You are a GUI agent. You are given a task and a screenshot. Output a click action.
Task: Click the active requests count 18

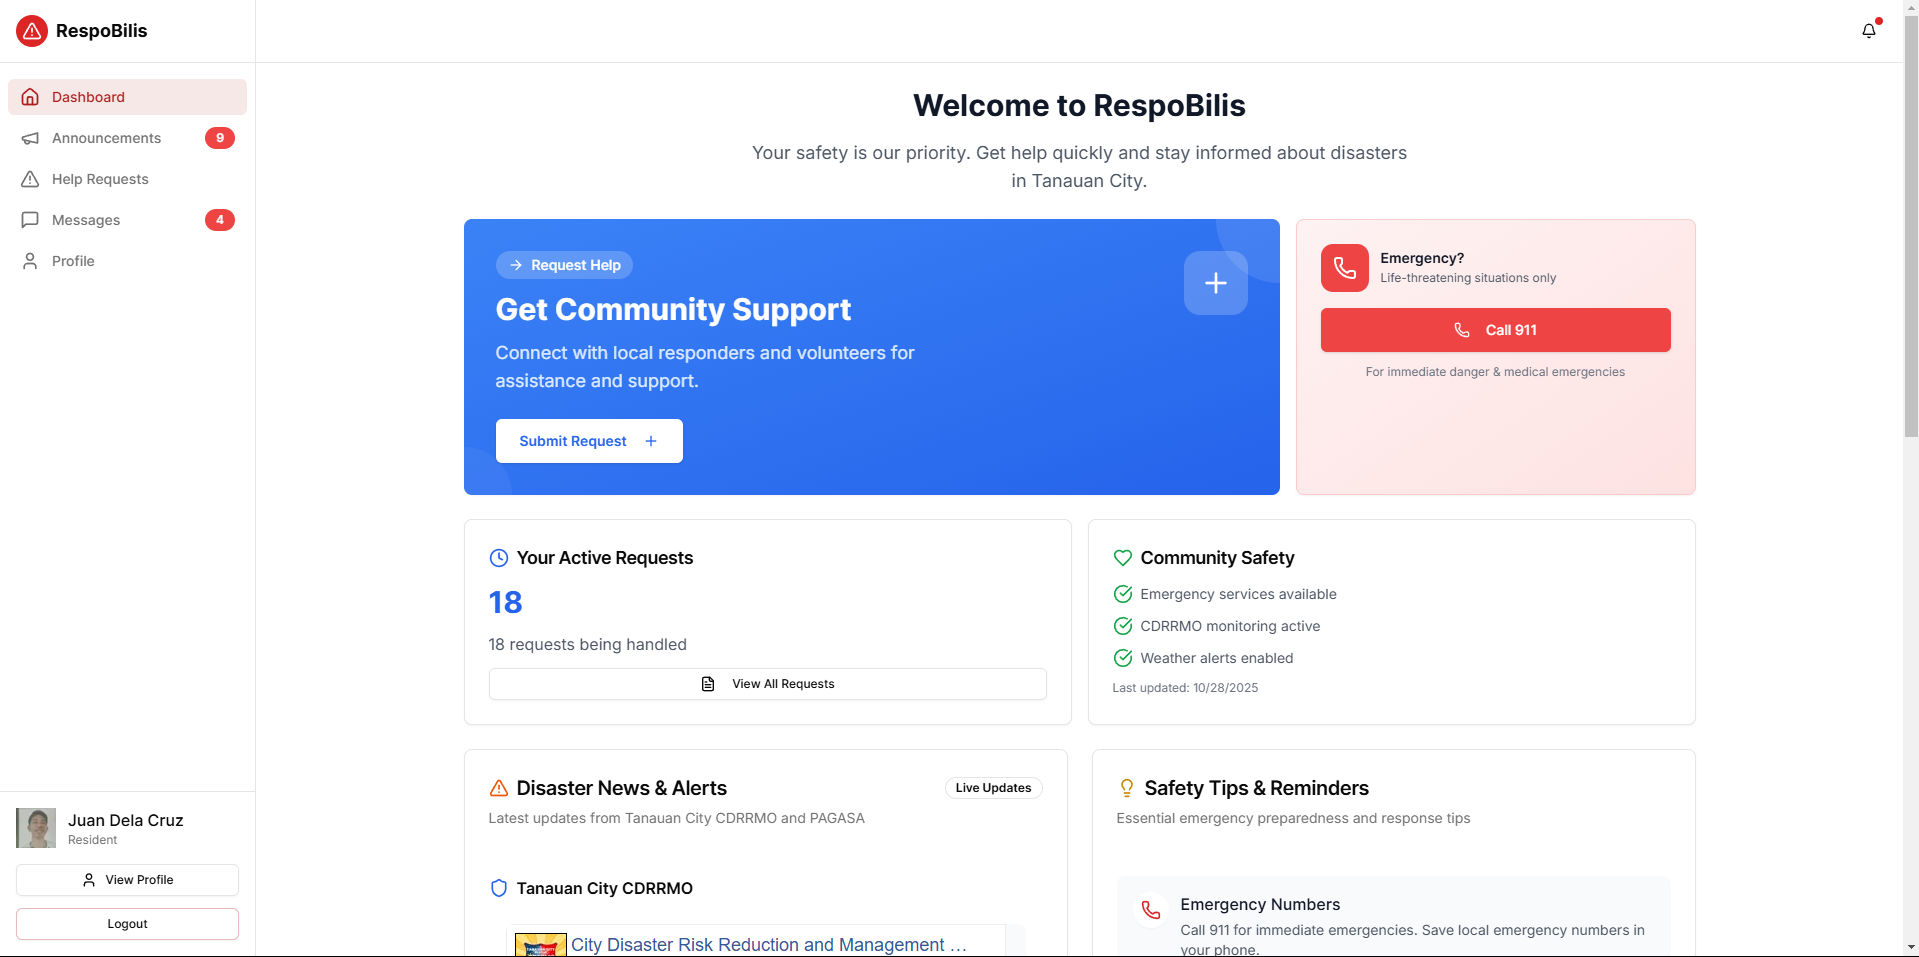pyautogui.click(x=505, y=602)
